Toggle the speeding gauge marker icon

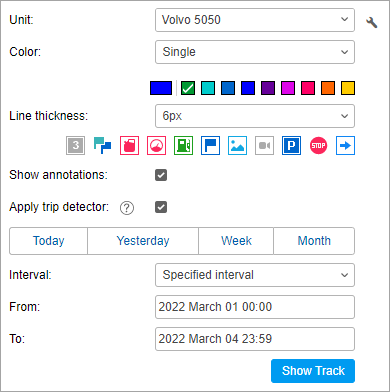156,146
